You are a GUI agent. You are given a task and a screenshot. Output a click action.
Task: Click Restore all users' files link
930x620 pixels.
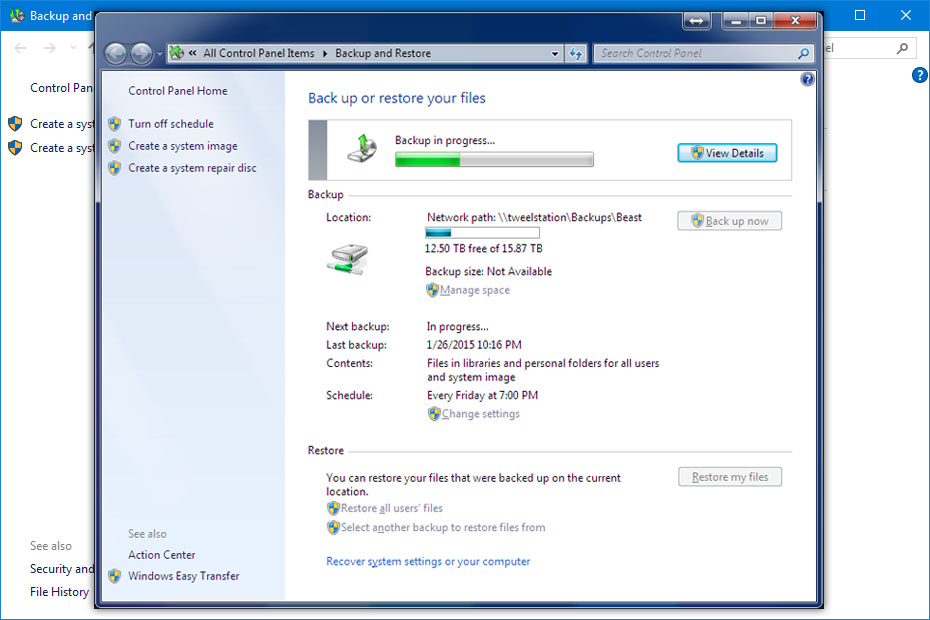(x=391, y=508)
